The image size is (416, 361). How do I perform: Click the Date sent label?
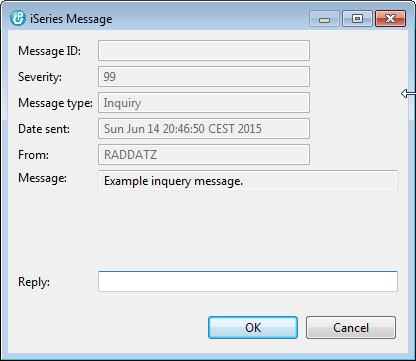[44, 129]
